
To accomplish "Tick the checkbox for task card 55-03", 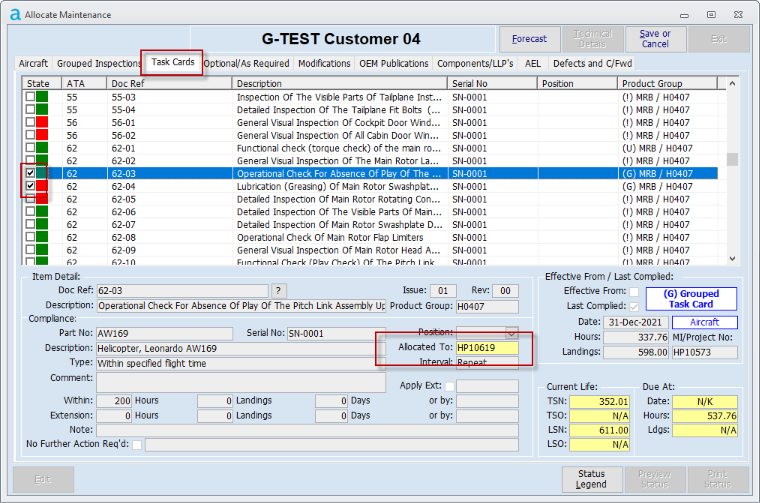I will click(31, 97).
